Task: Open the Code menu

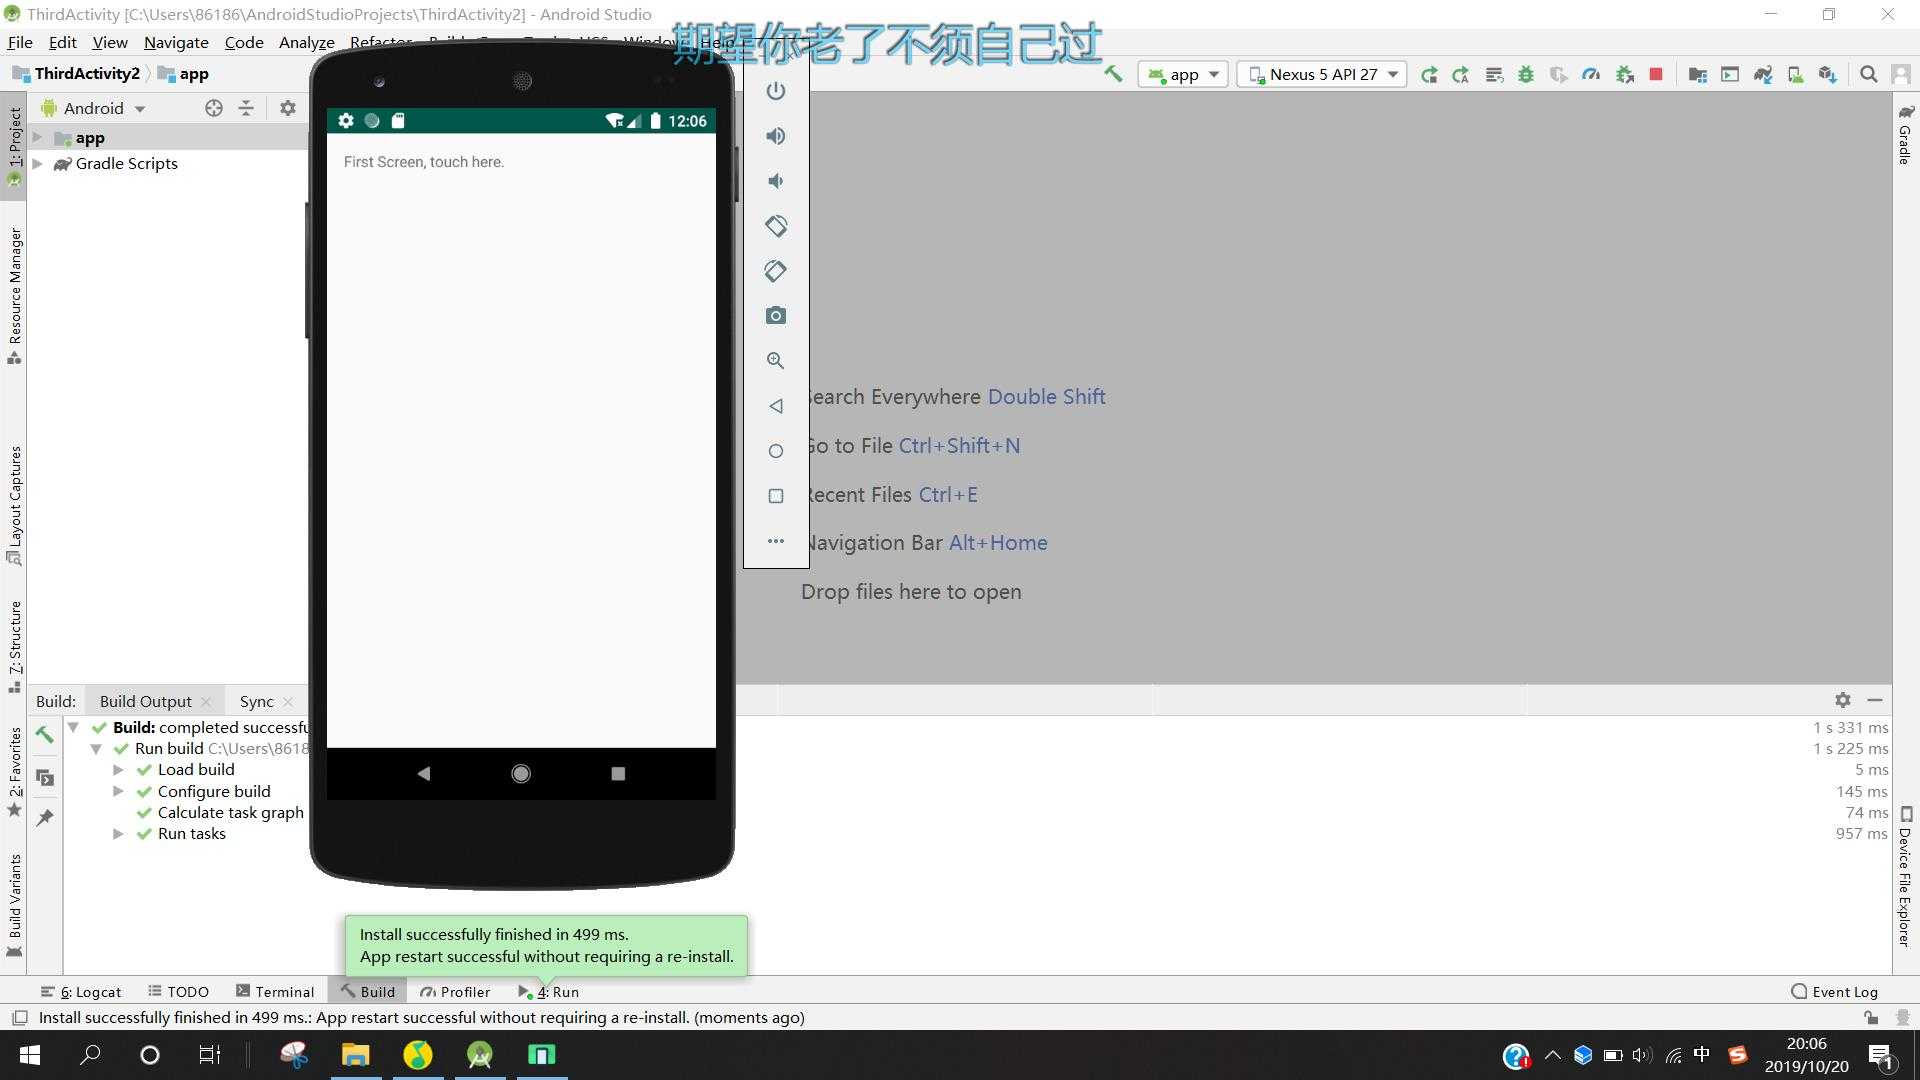Action: pyautogui.click(x=244, y=42)
